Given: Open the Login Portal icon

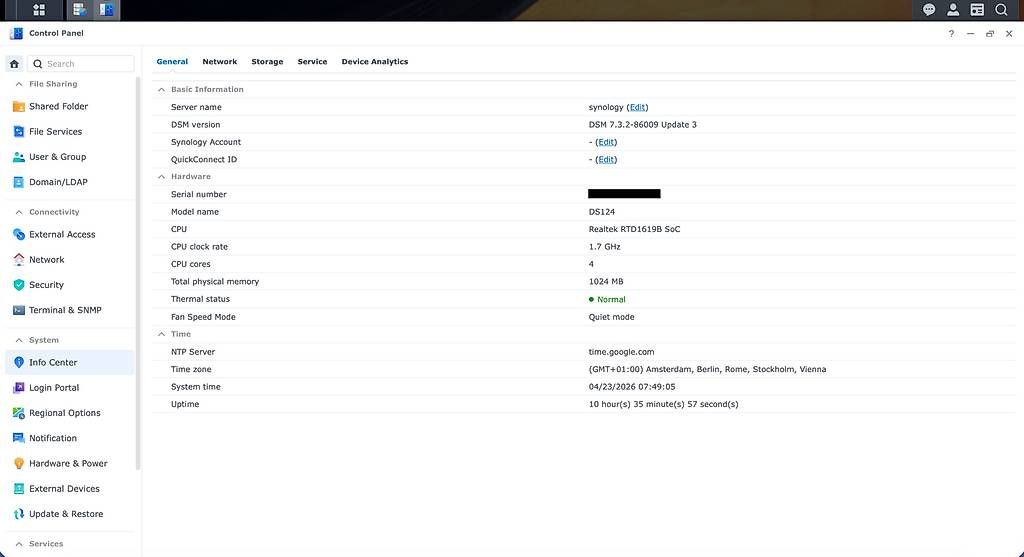Looking at the screenshot, I should (x=19, y=388).
